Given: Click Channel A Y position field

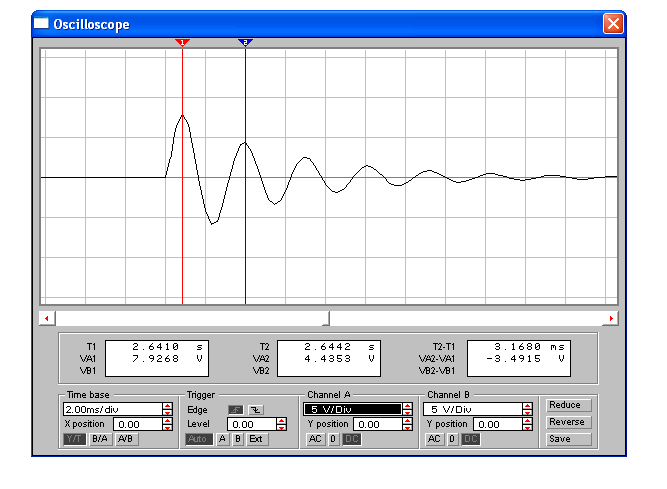Looking at the screenshot, I should coord(378,424).
